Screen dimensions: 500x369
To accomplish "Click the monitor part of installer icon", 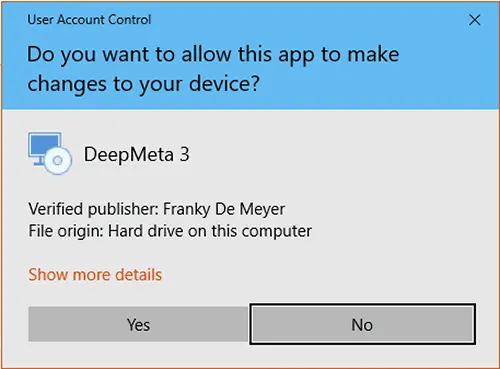I will coord(45,146).
